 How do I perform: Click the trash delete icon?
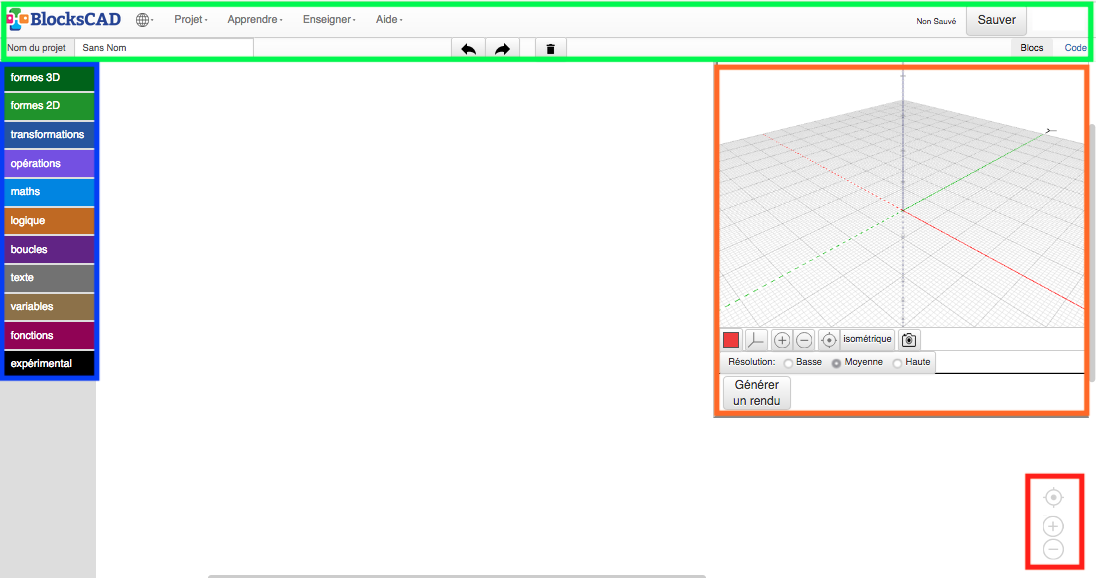pos(550,48)
